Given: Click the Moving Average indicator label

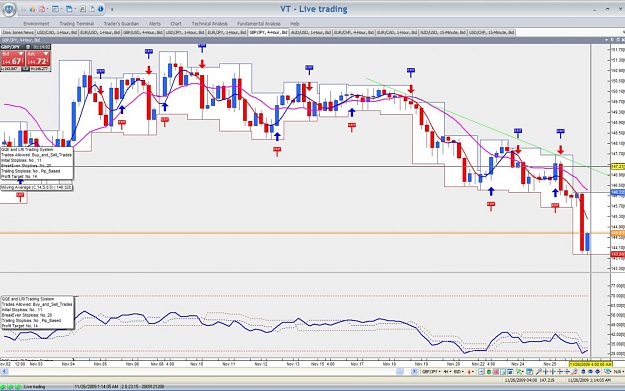Looking at the screenshot, I should tap(36, 187).
